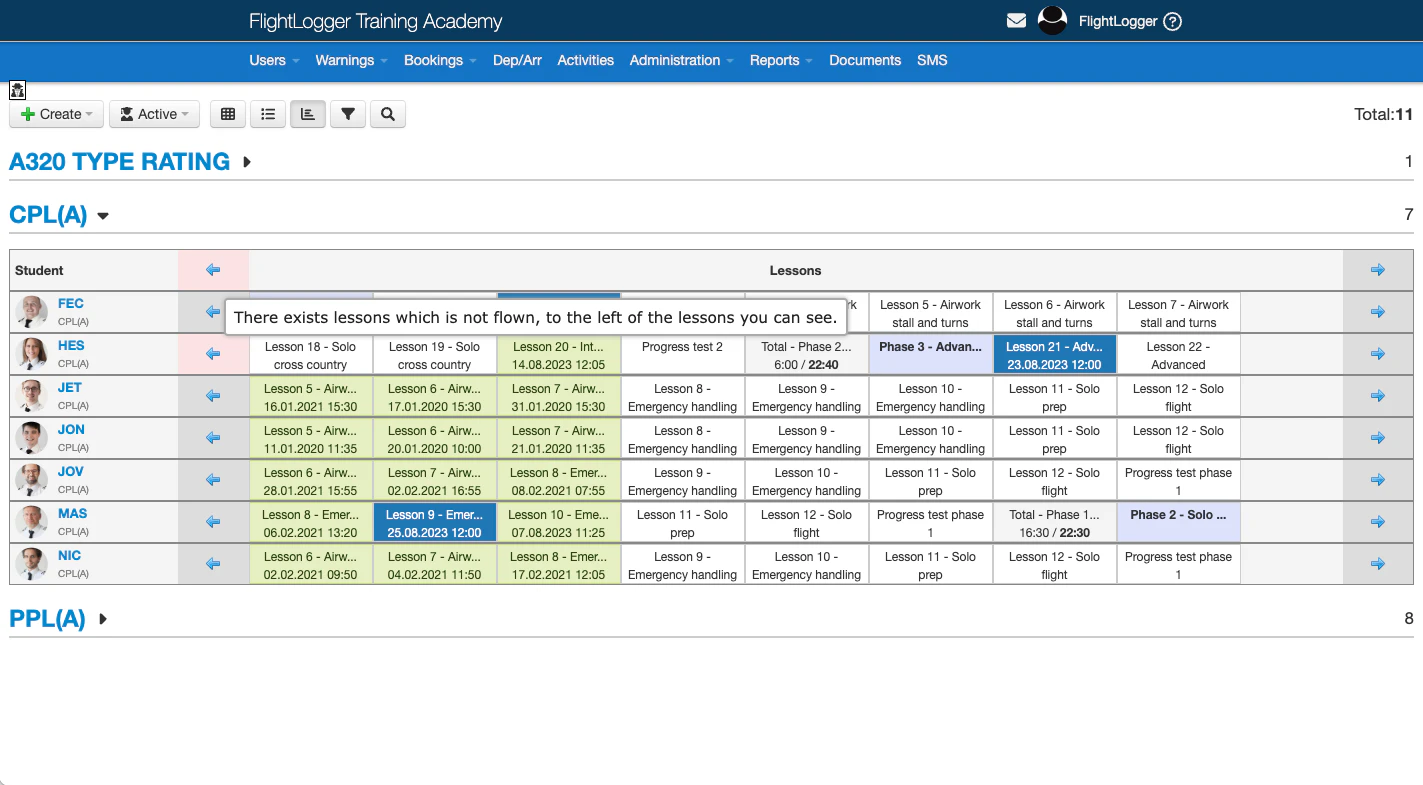Open the filter using the funnel icon
The width and height of the screenshot is (1423, 785).
(x=347, y=114)
